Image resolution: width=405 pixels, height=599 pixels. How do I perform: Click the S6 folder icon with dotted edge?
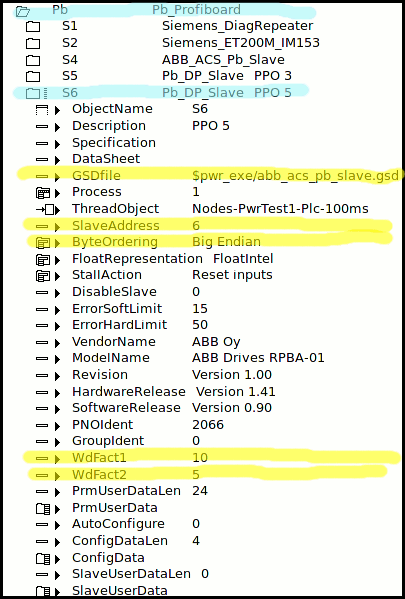[x=36, y=93]
